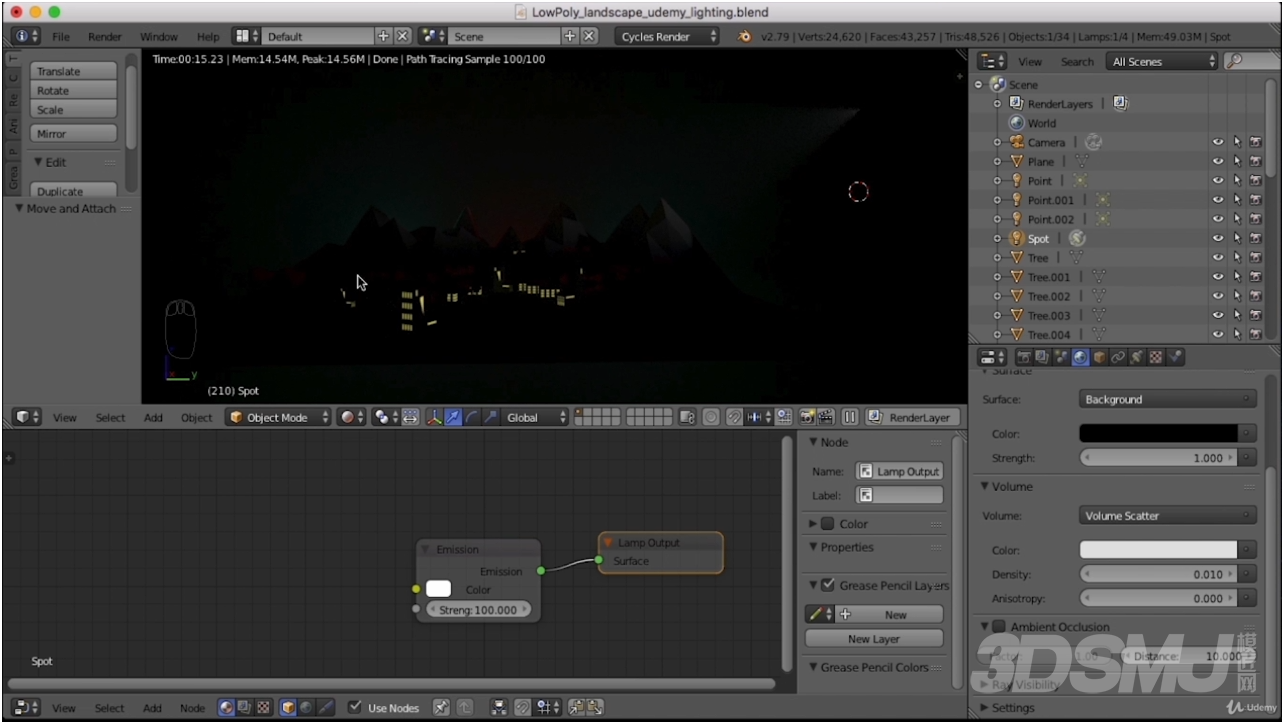The image size is (1284, 724).
Task: Open the Render menu
Action: [105, 36]
